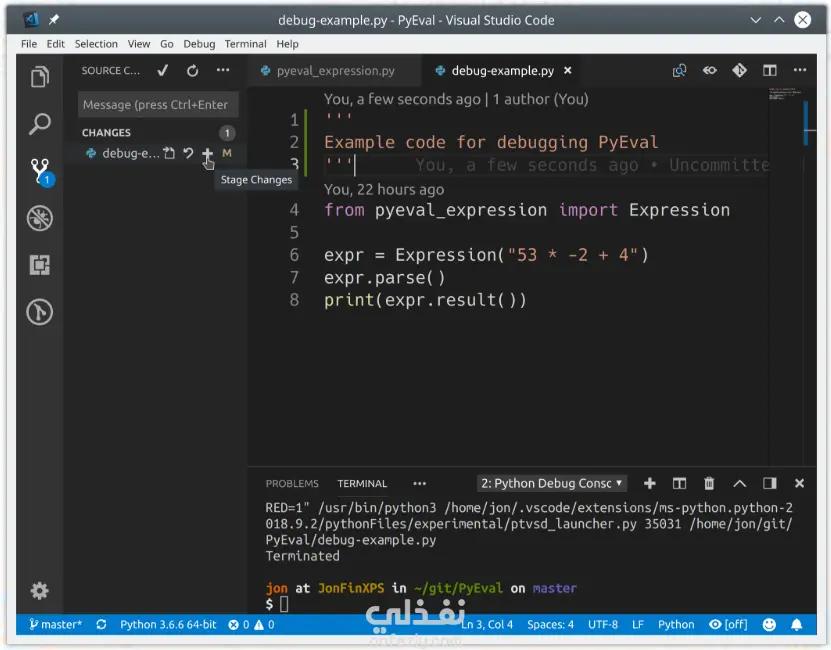
Task: Open notifications bell in status bar
Action: pos(797,625)
